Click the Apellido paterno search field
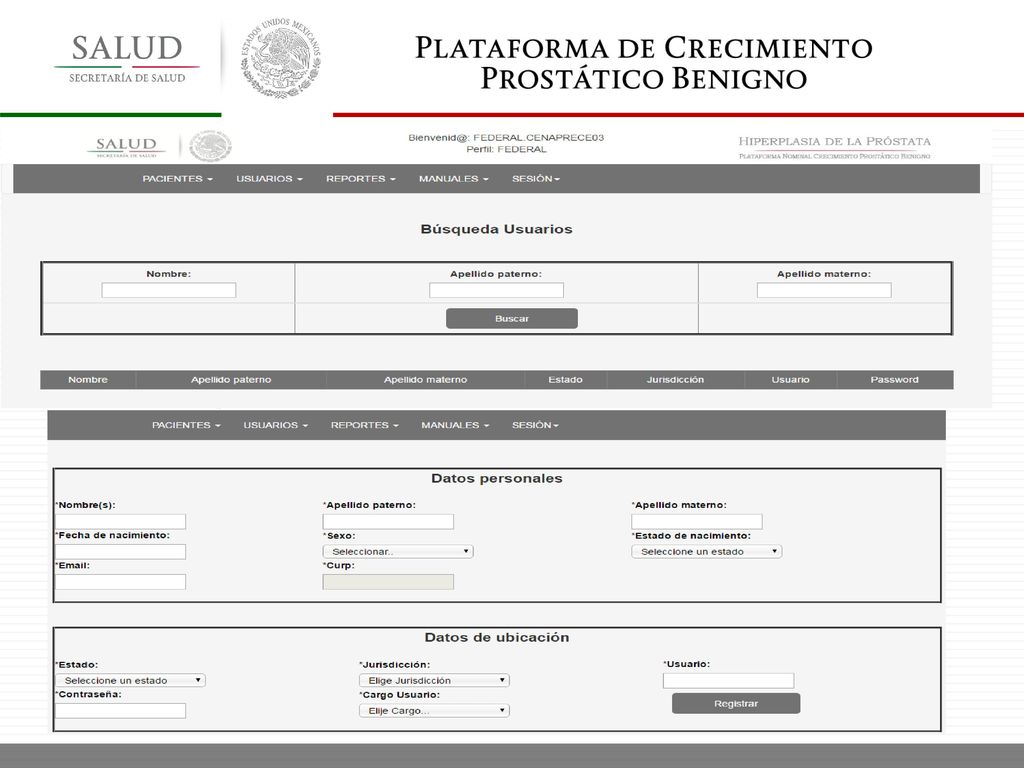This screenshot has width=1024, height=768. 496,291
